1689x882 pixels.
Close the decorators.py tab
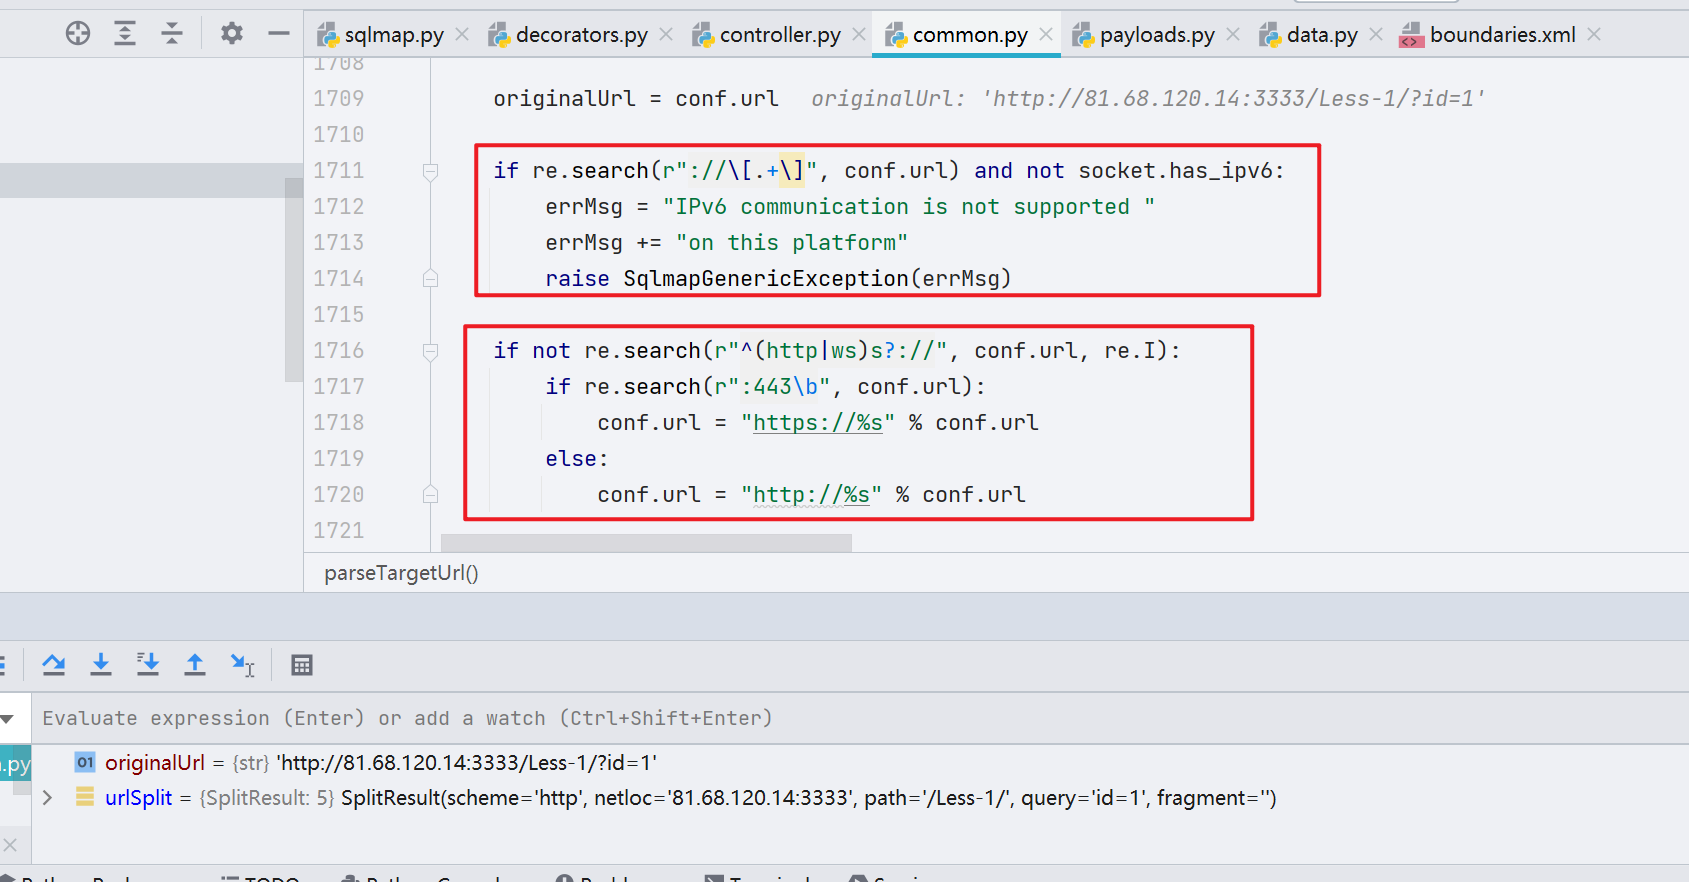click(x=667, y=35)
